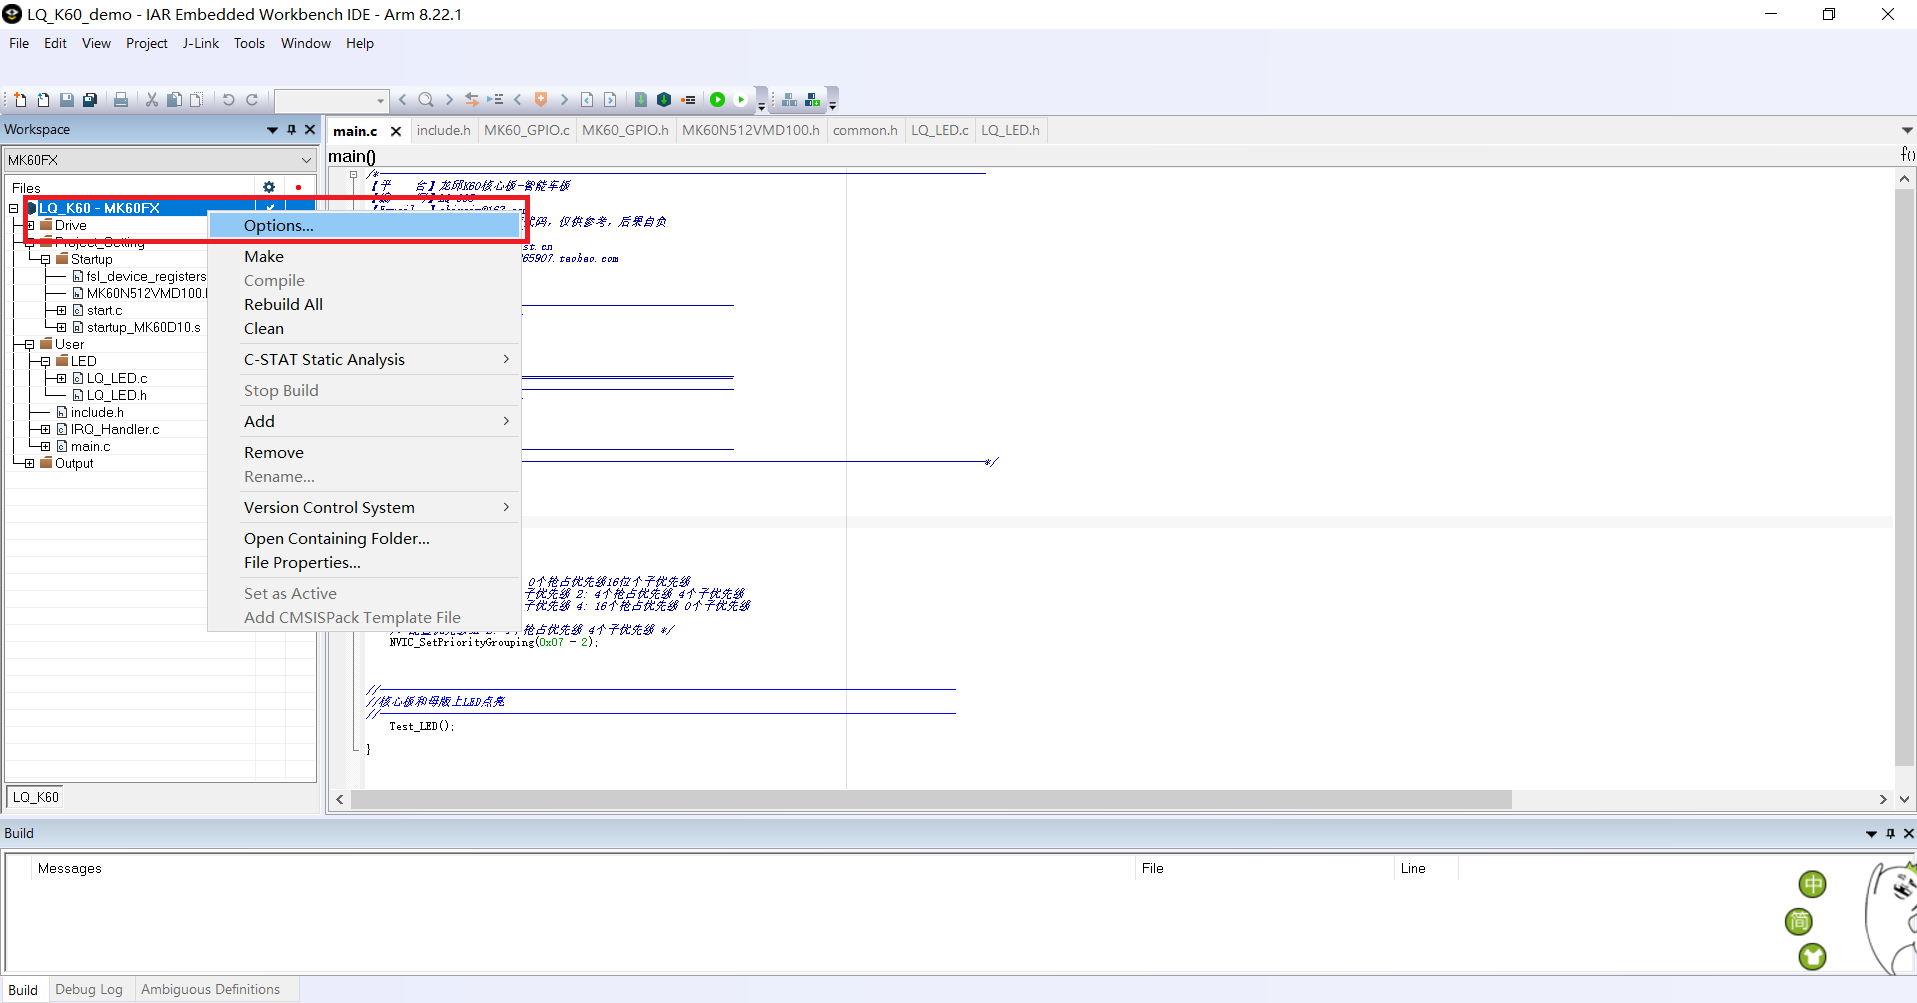
Task: Select Make in the context menu
Action: 365,256
